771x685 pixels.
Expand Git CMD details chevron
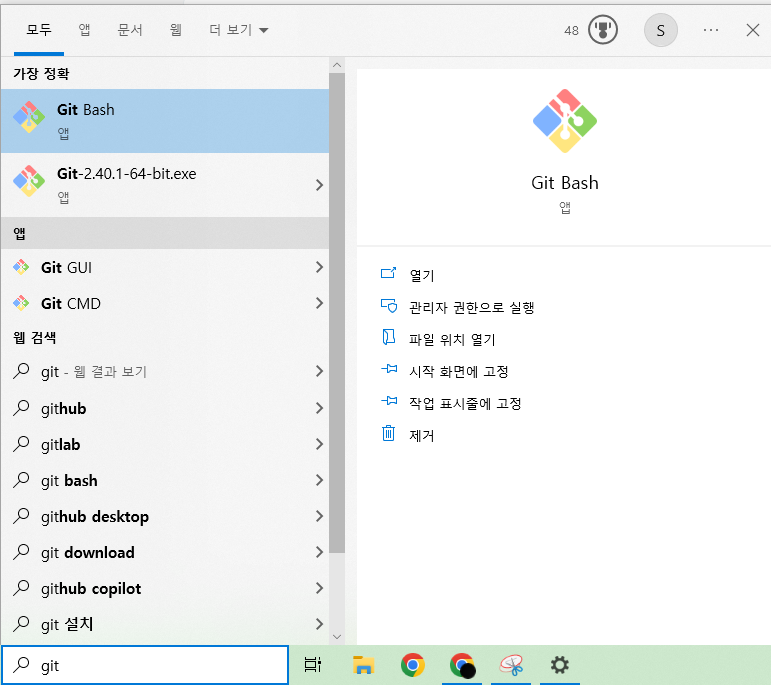319,303
